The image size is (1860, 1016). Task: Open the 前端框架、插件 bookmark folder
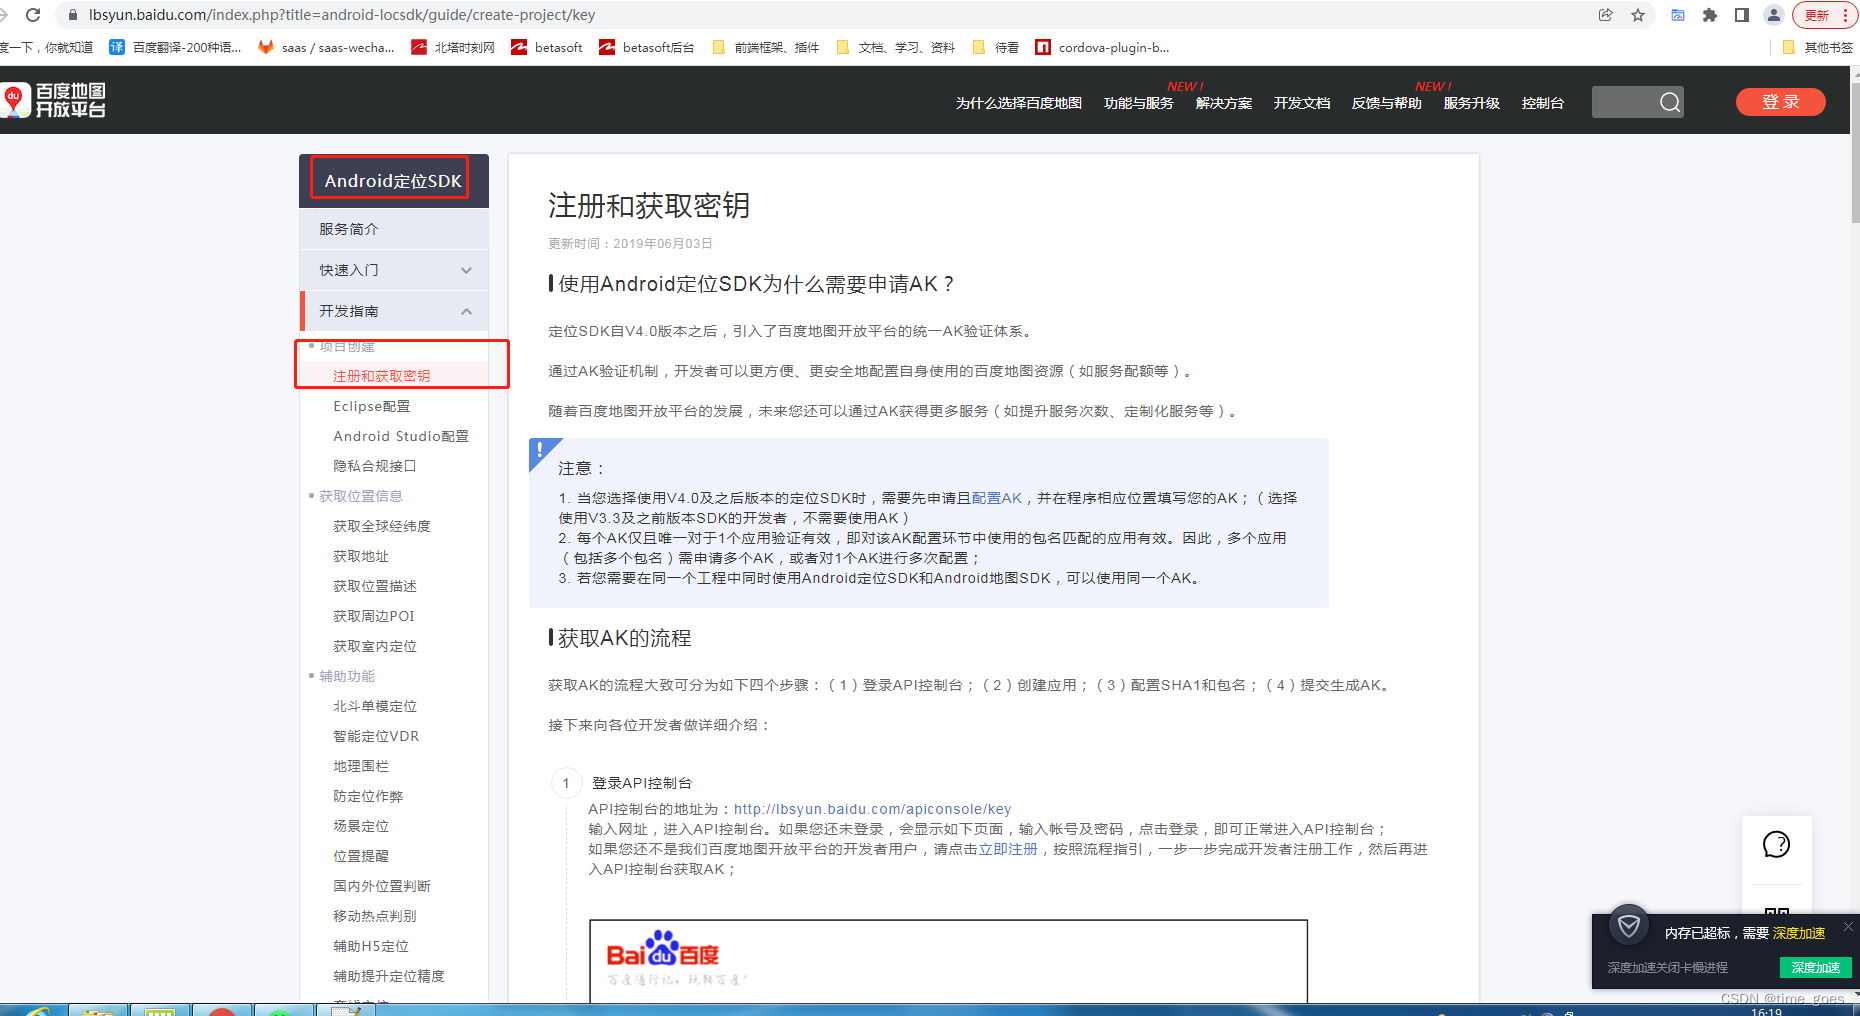(766, 47)
